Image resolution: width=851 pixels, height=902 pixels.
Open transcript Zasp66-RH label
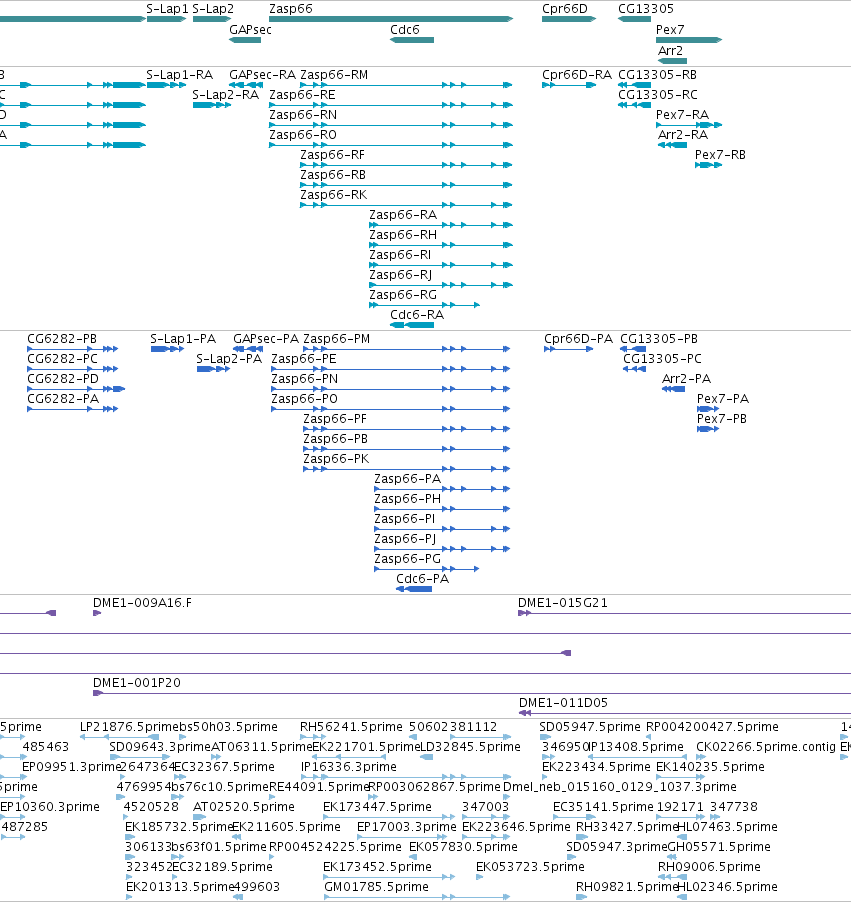403,235
